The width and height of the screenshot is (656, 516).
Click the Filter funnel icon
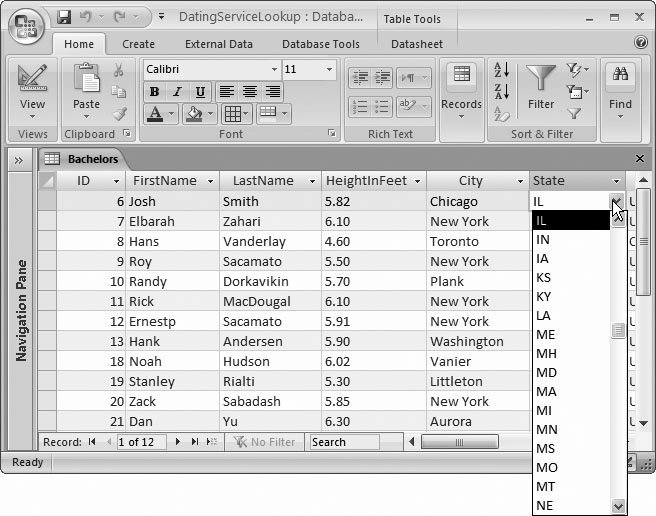541,79
